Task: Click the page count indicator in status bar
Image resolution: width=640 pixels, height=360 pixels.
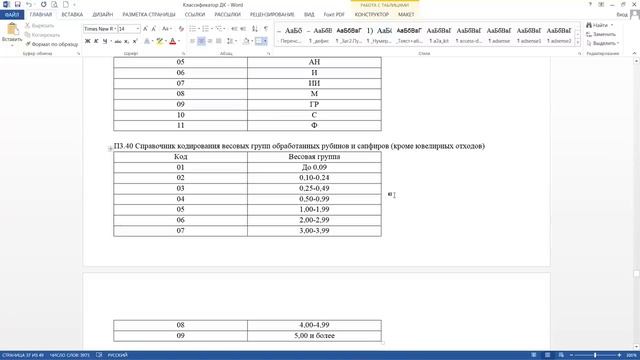Action: (x=23, y=355)
